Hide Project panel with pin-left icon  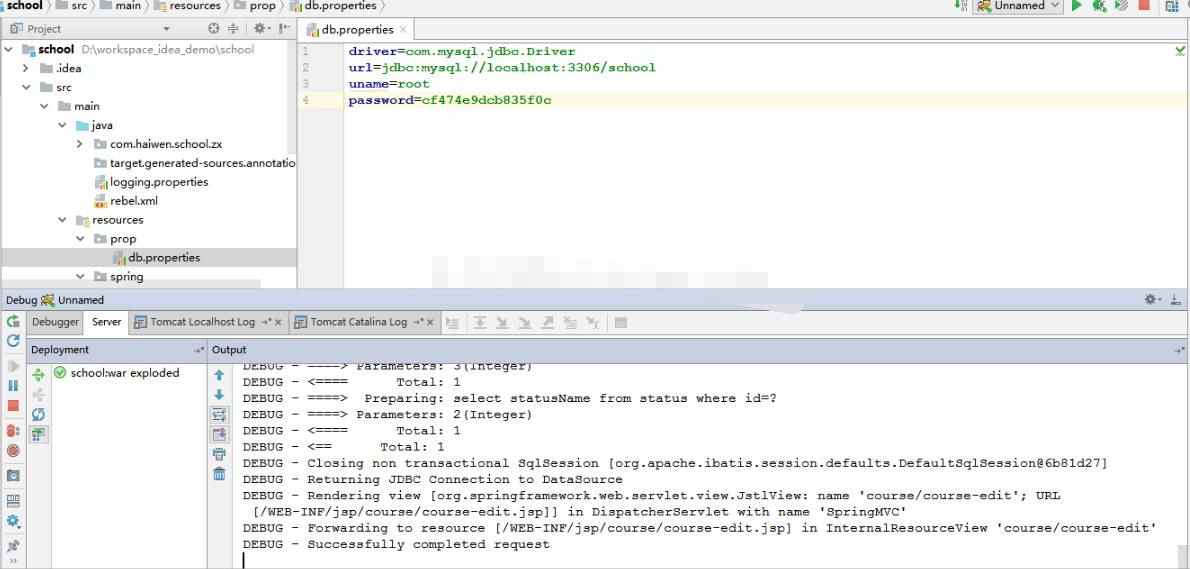coord(284,29)
